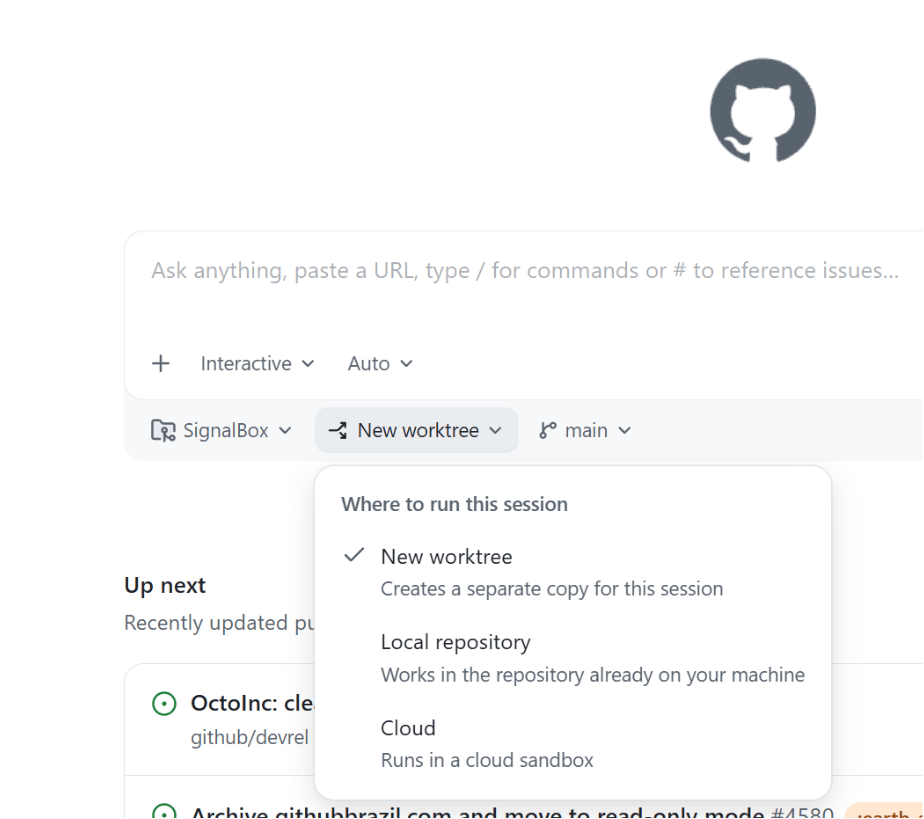Click the Runs in a cloud sandbox text
Image resolution: width=924 pixels, height=819 pixels.
[x=487, y=760]
